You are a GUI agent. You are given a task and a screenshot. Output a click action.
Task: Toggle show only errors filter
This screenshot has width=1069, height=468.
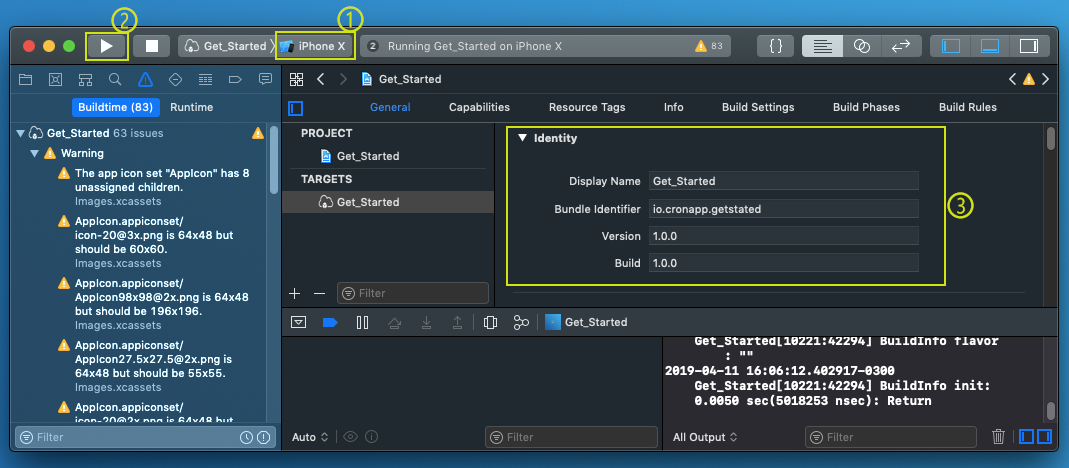pyautogui.click(x=264, y=437)
